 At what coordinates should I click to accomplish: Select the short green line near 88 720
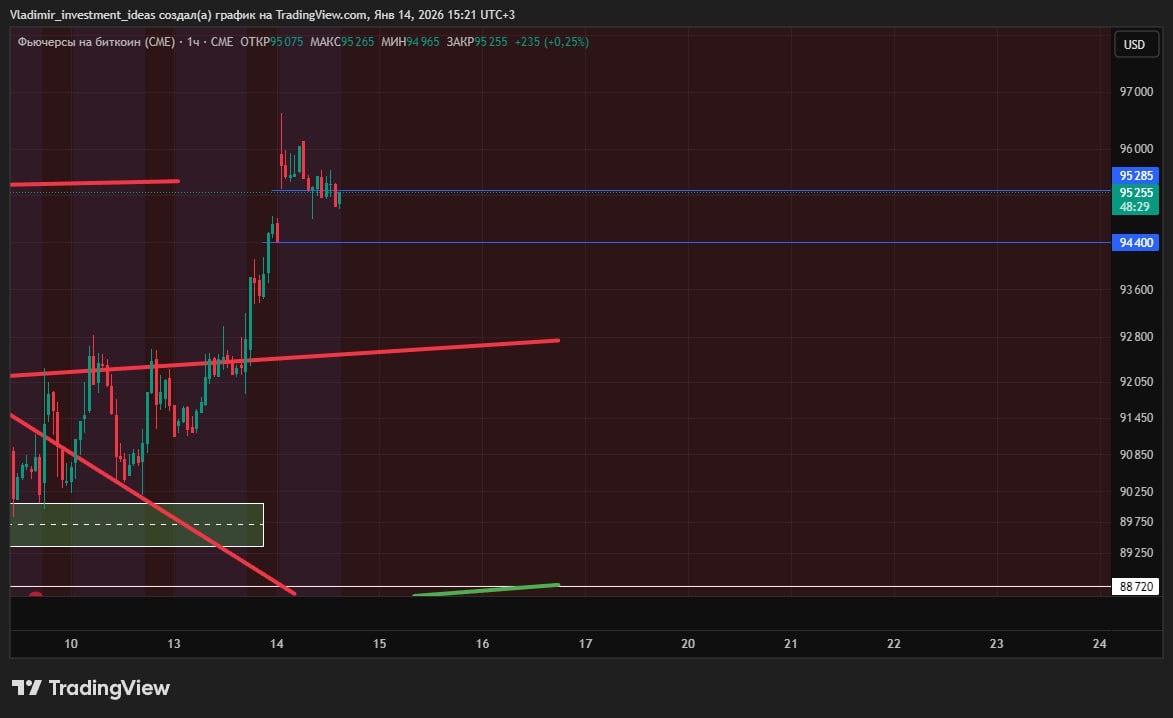point(486,589)
